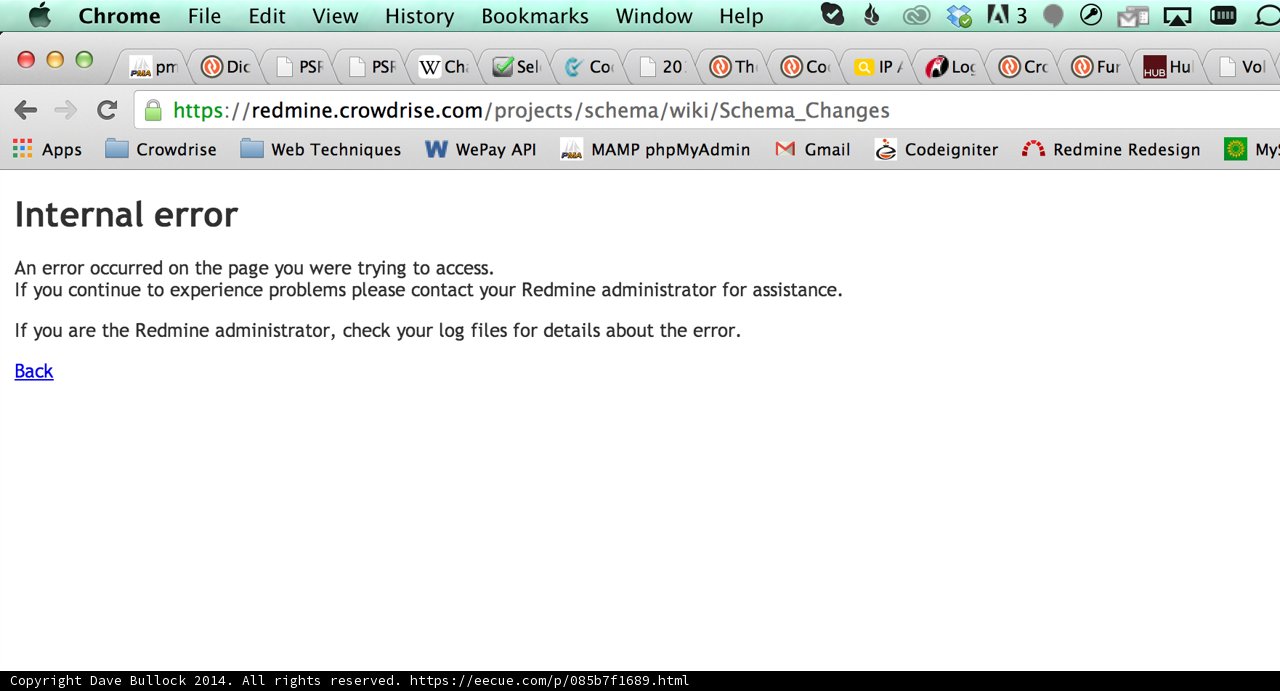Image resolution: width=1280 pixels, height=691 pixels.
Task: Switch to the 'Dic' tab
Action: [x=225, y=67]
